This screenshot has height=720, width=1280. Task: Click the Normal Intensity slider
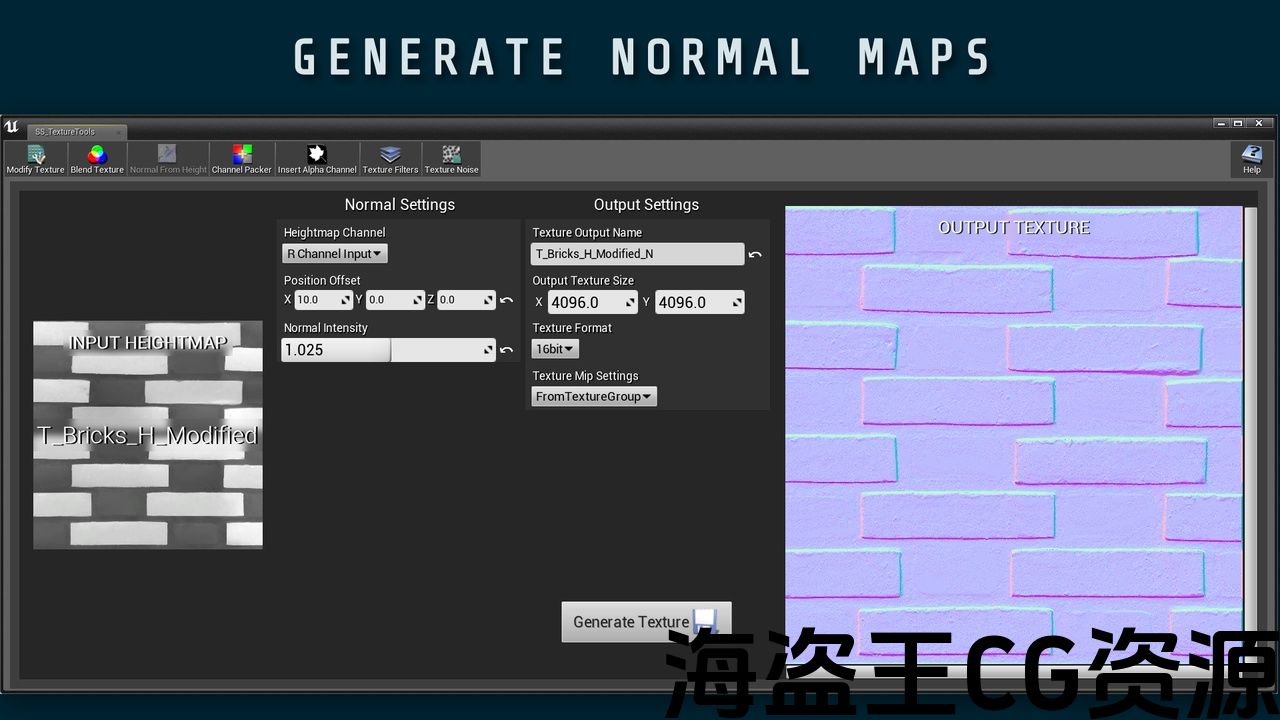click(388, 350)
